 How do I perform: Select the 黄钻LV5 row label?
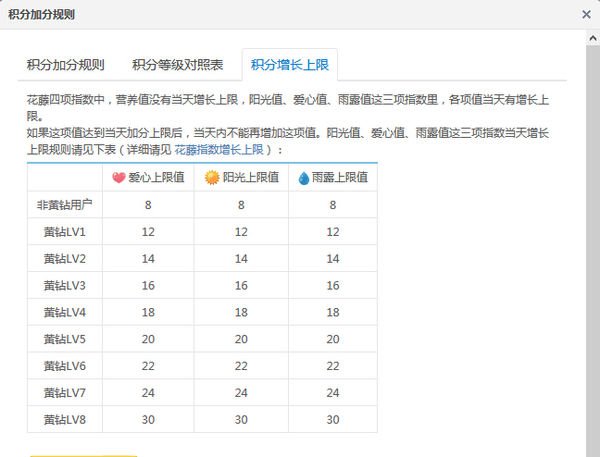click(x=65, y=339)
